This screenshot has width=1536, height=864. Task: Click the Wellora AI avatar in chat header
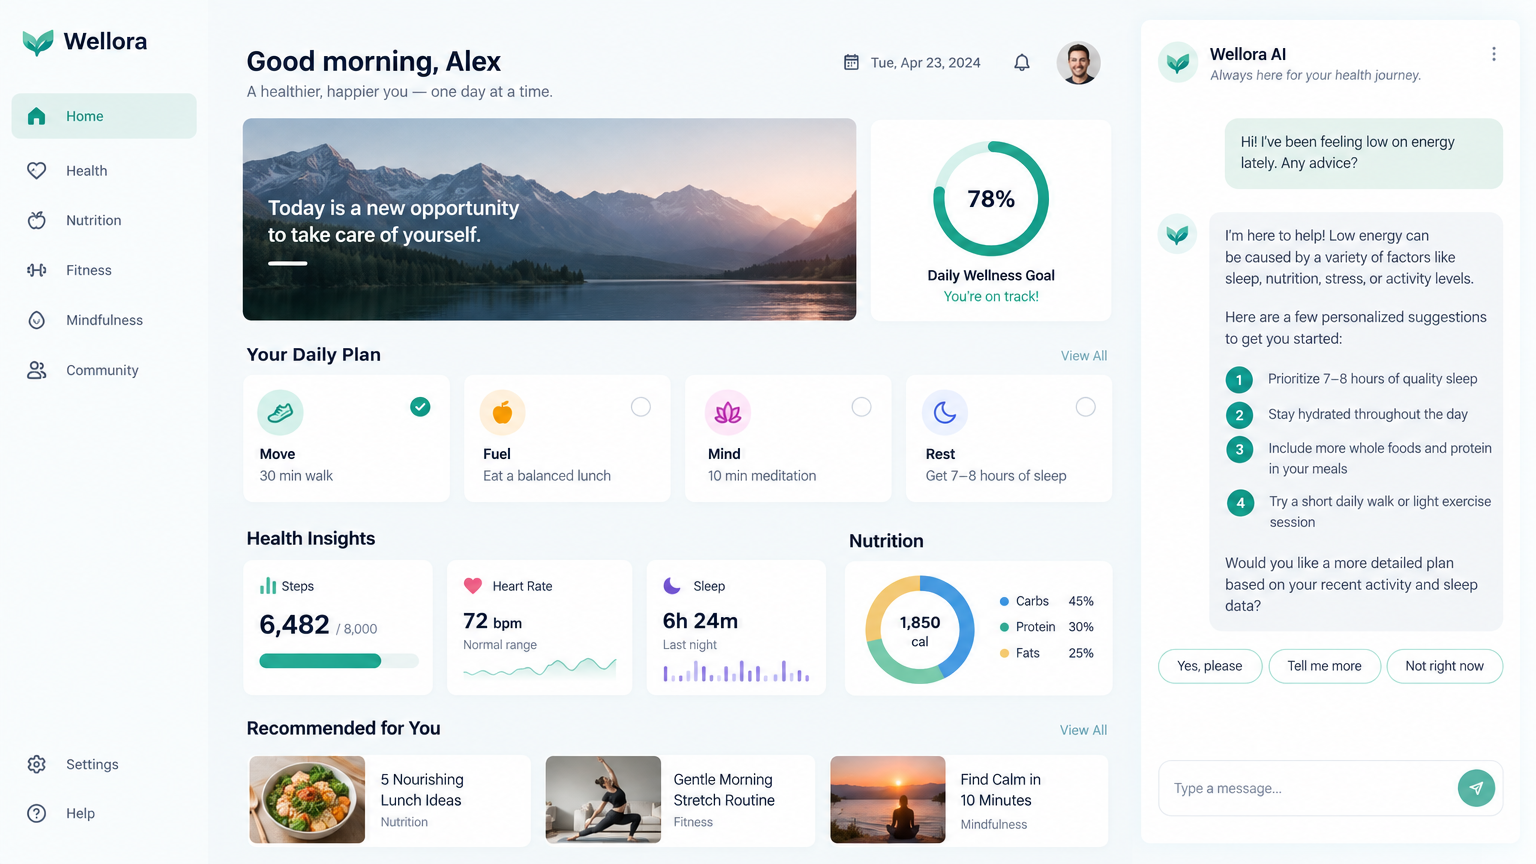pos(1178,62)
